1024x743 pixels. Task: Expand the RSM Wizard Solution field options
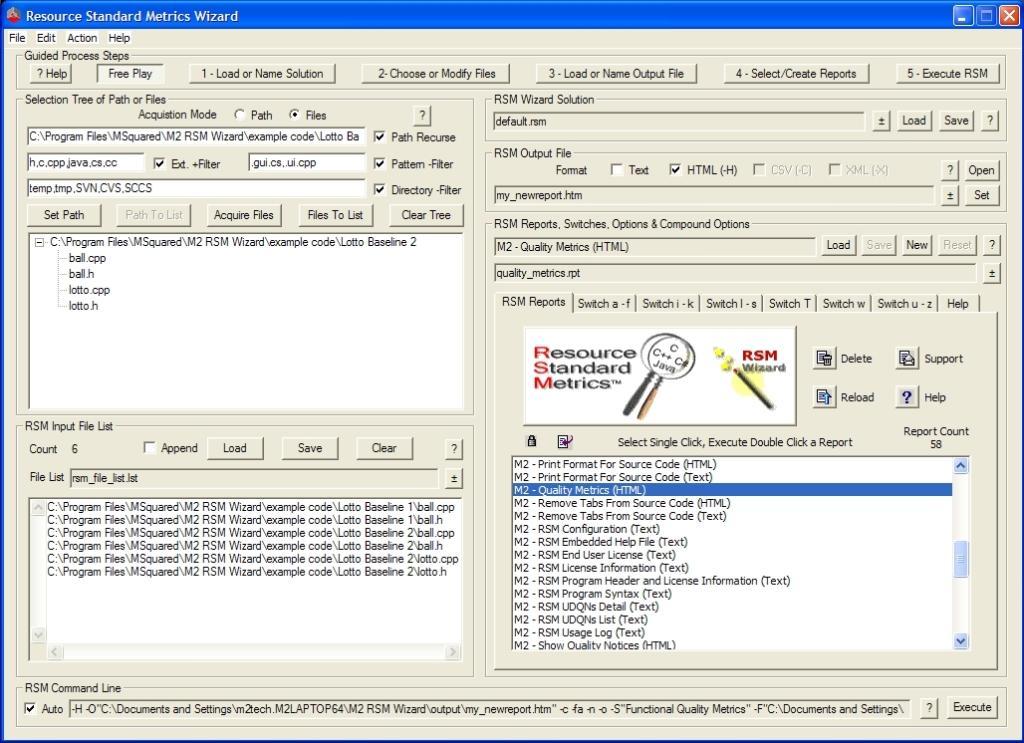tap(879, 122)
